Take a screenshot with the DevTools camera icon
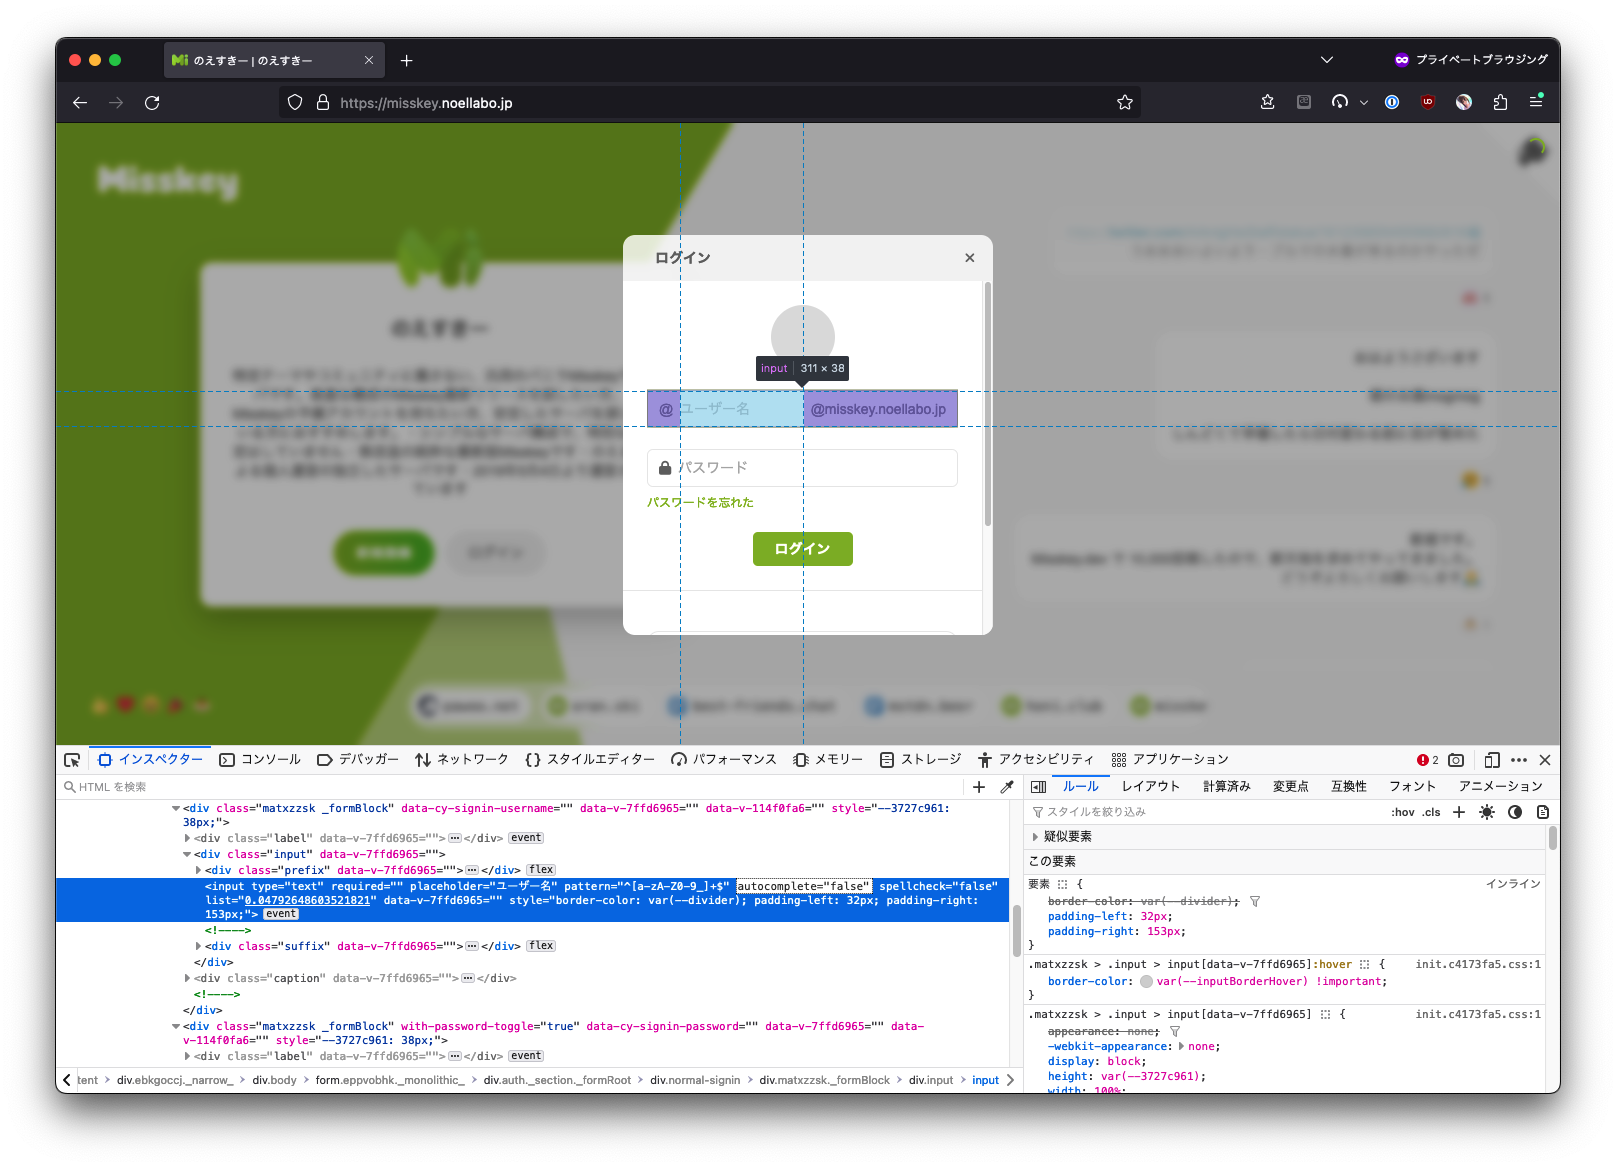1616x1167 pixels. 1456,760
